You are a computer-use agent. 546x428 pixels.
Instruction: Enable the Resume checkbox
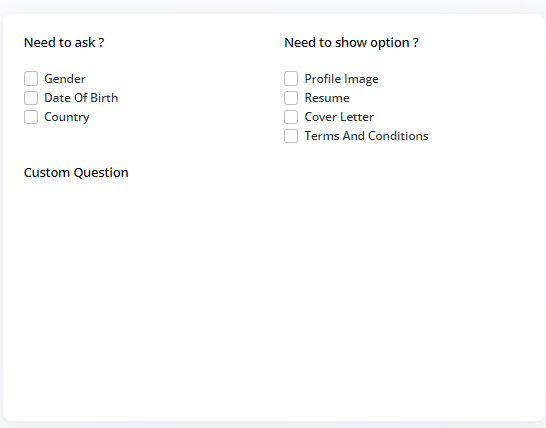point(291,98)
